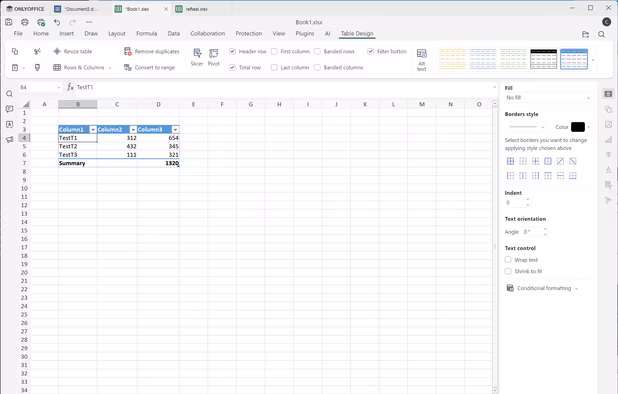The width and height of the screenshot is (618, 394).
Task: Open the left sidebar Find icon
Action: [x=9, y=94]
